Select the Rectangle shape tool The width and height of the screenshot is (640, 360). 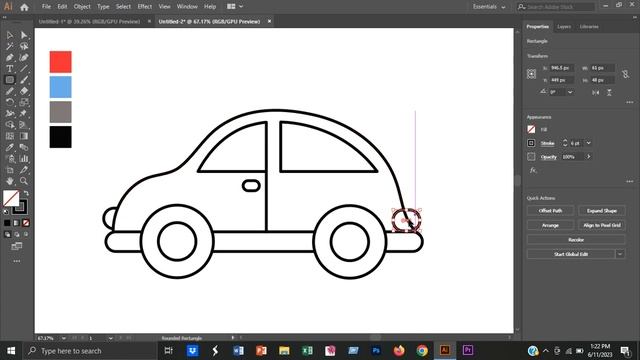[9, 80]
